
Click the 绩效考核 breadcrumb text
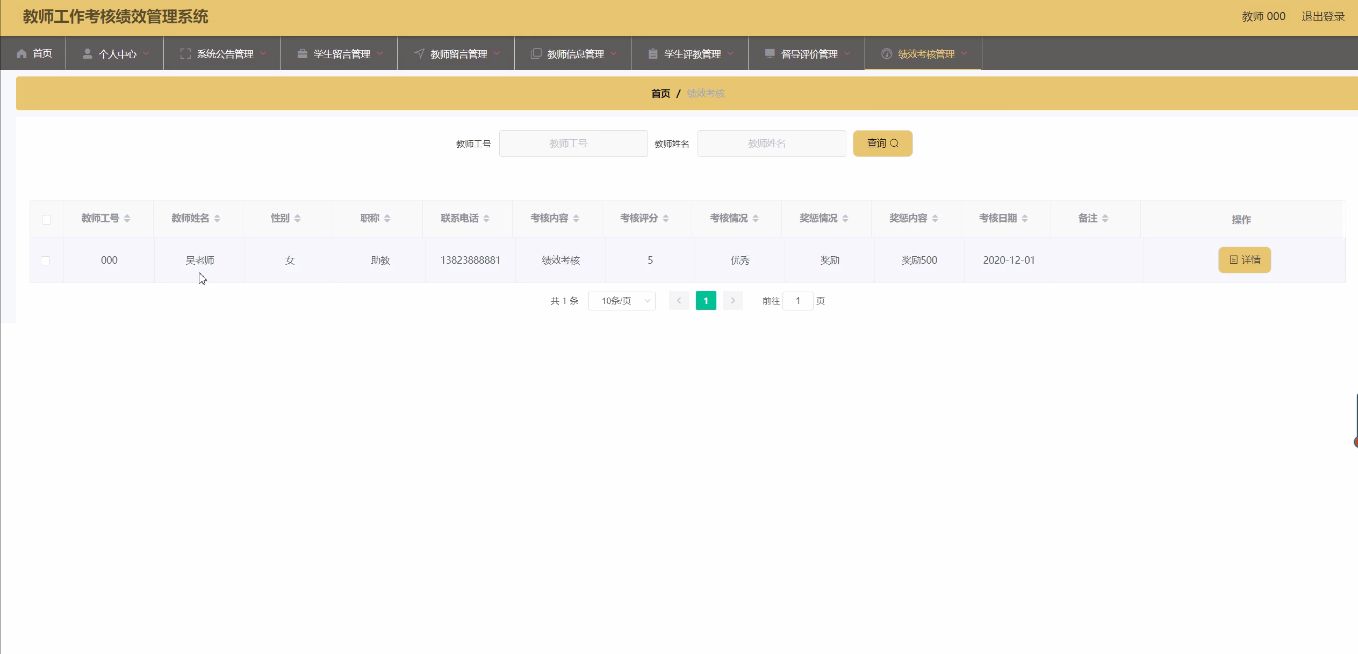click(x=705, y=93)
